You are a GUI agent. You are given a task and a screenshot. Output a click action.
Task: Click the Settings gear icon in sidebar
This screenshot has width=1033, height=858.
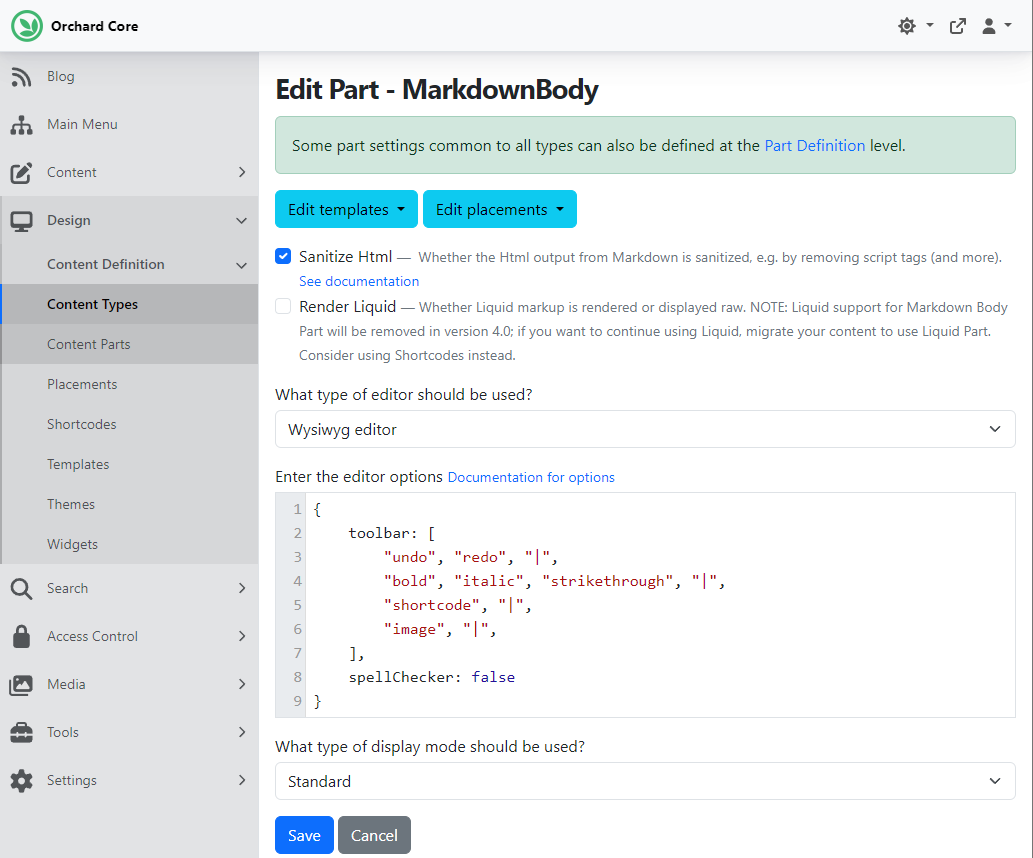pyautogui.click(x=21, y=781)
